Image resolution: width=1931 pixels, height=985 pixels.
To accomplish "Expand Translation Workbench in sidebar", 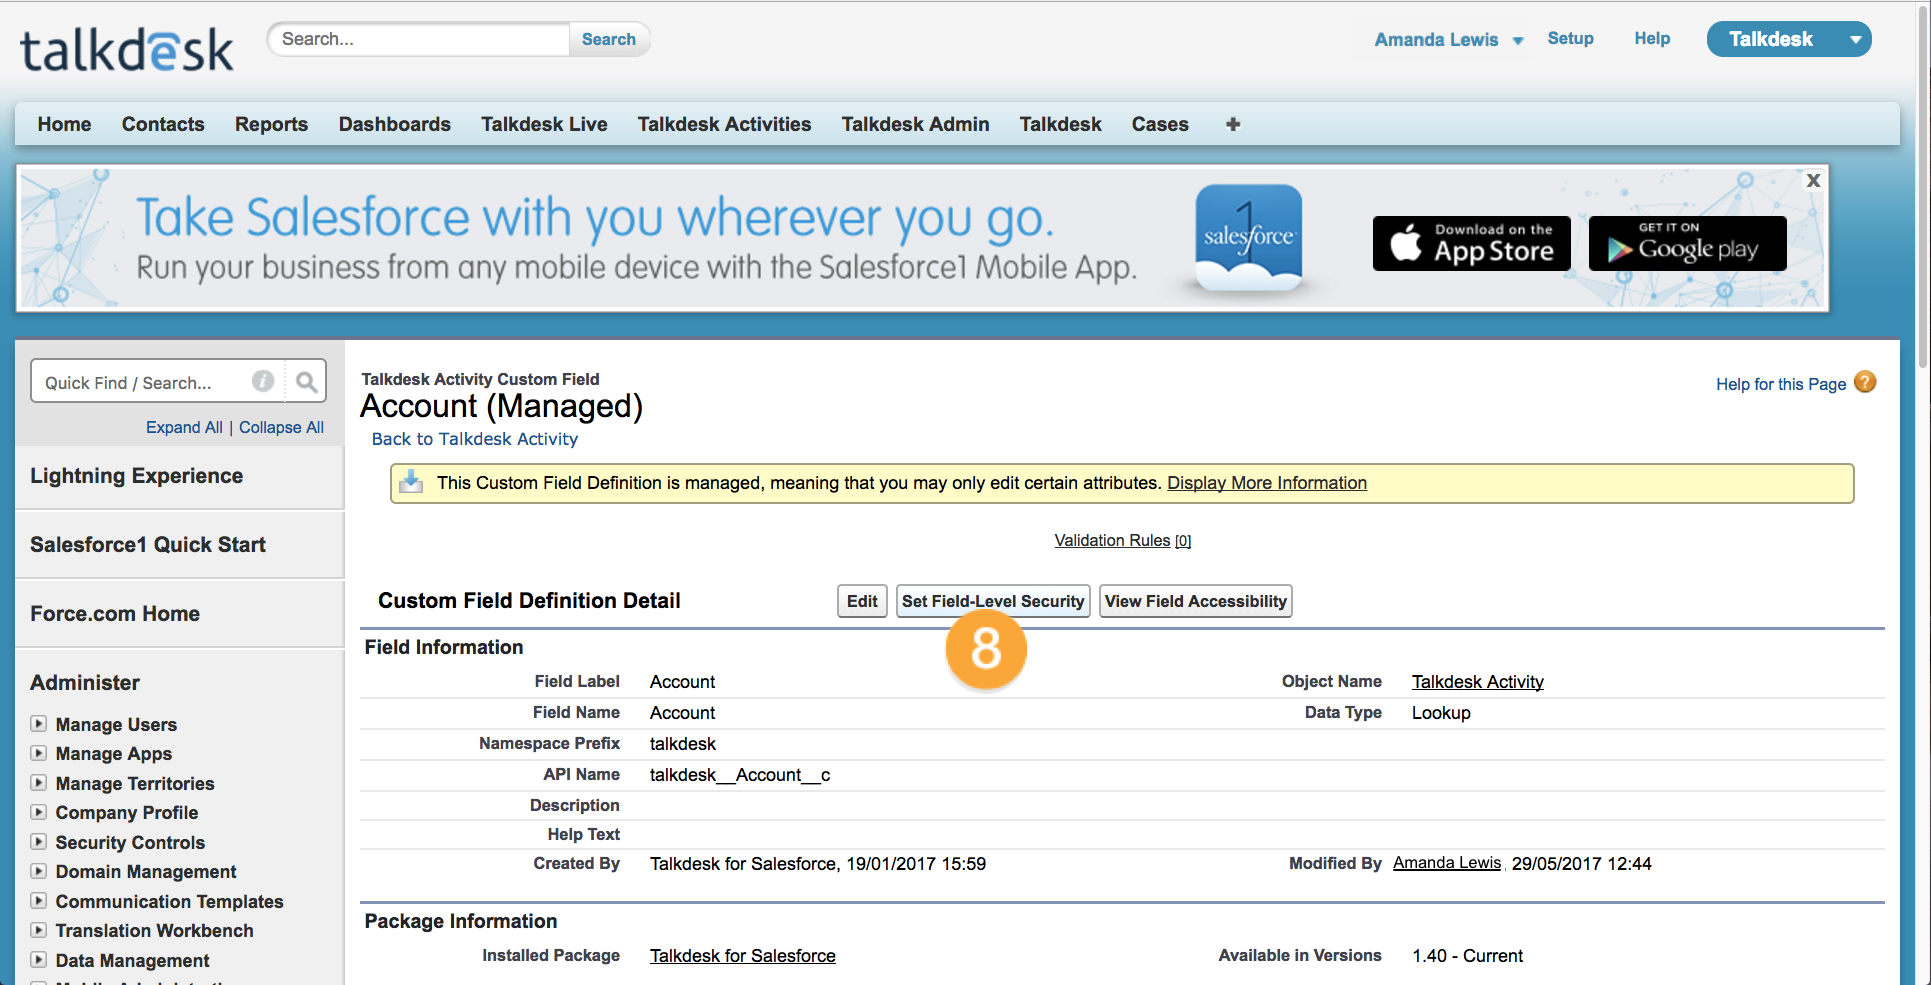I will [x=38, y=930].
